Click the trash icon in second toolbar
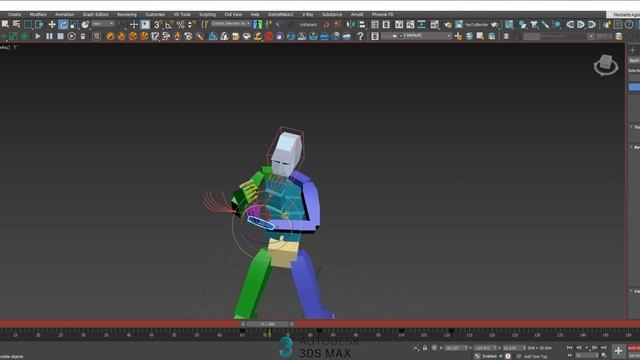The height and width of the screenshot is (360, 640). click(83, 36)
